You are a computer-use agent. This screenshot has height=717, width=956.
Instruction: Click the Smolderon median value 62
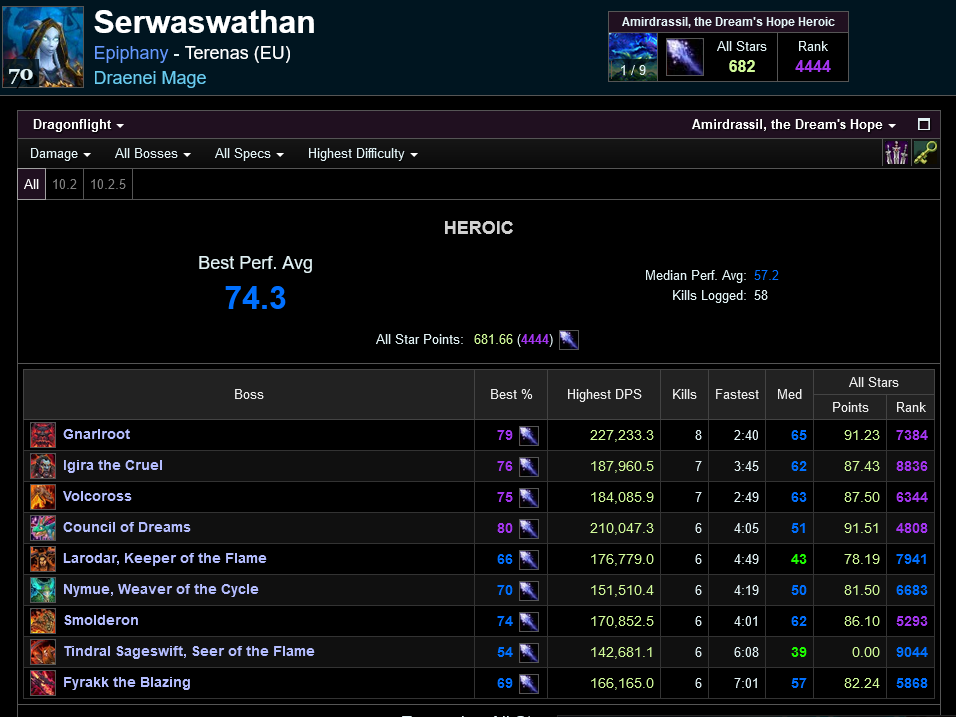[x=799, y=621]
